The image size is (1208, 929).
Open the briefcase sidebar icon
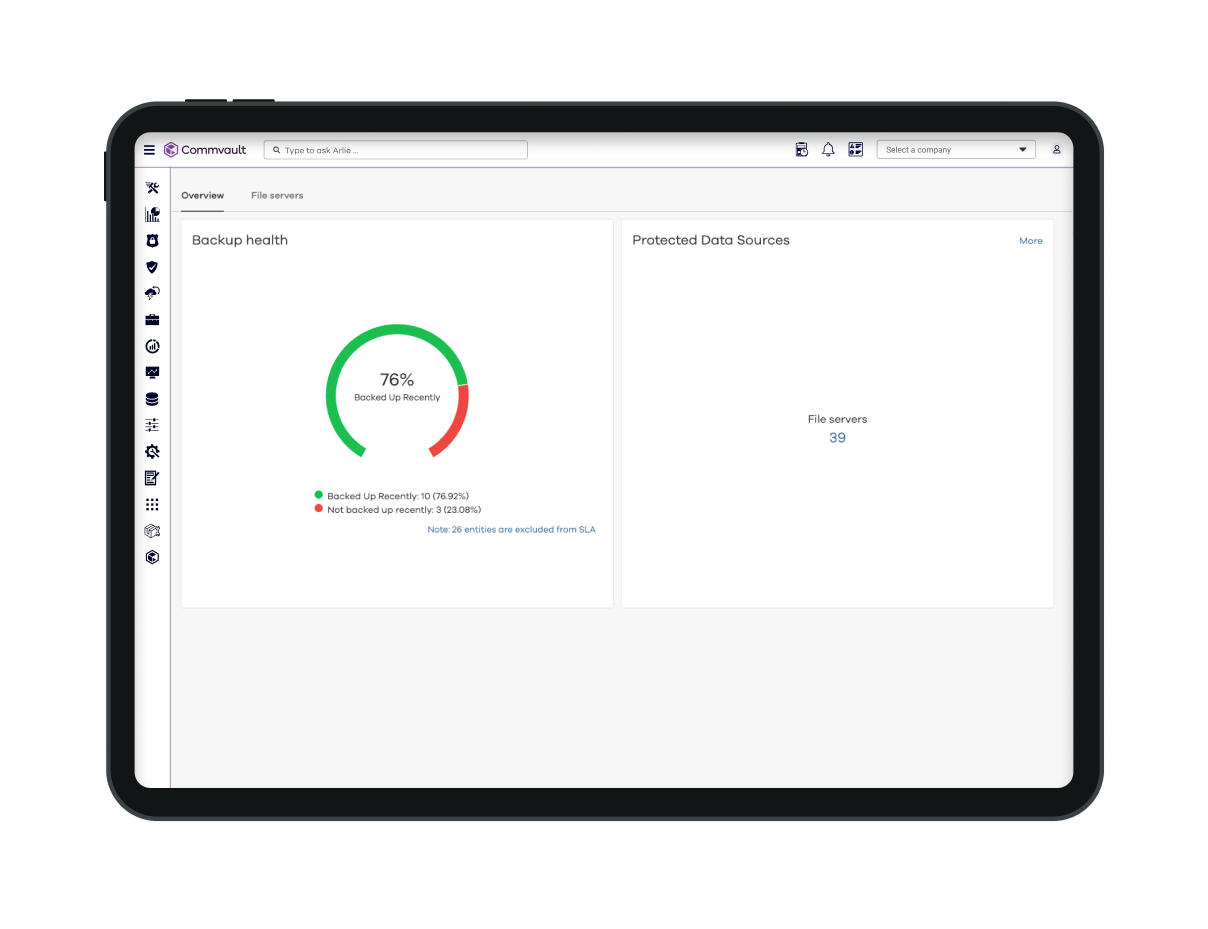[x=152, y=320]
